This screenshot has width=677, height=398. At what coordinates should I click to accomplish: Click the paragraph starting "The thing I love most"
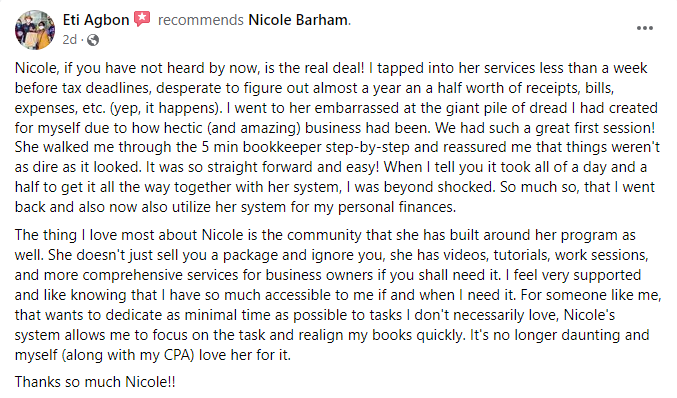click(x=338, y=295)
